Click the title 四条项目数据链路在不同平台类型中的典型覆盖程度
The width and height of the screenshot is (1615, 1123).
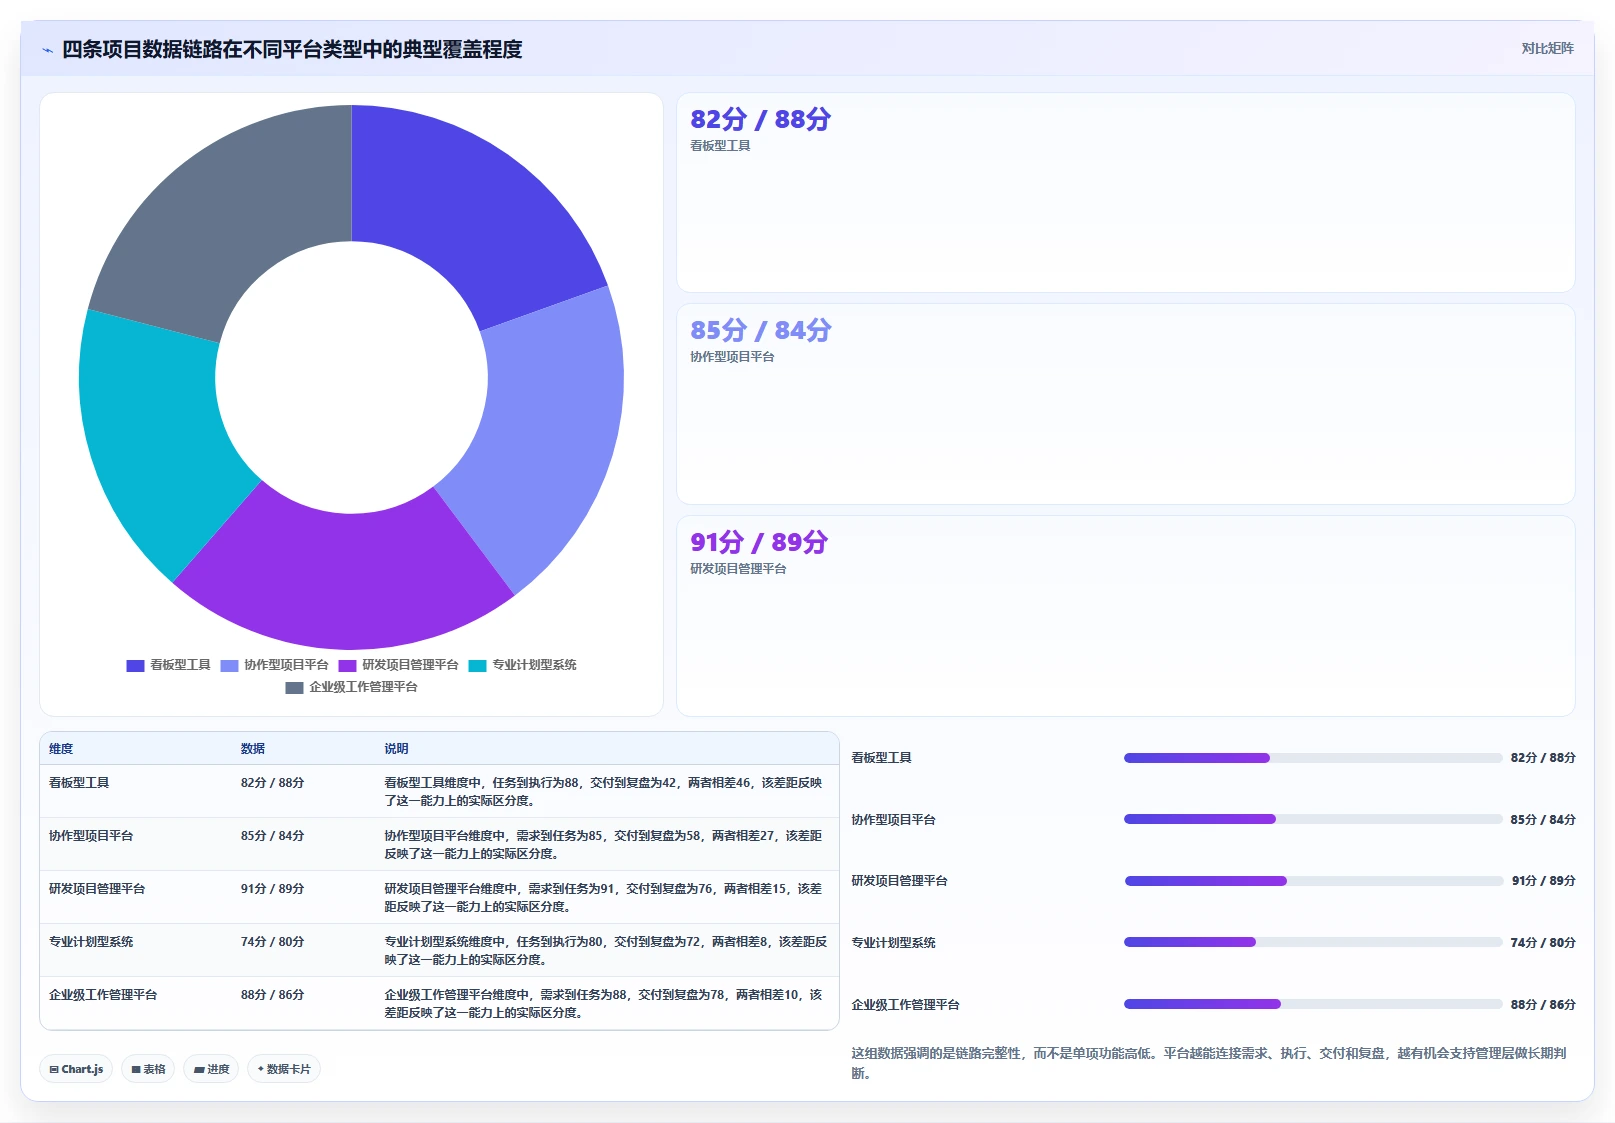pyautogui.click(x=292, y=50)
